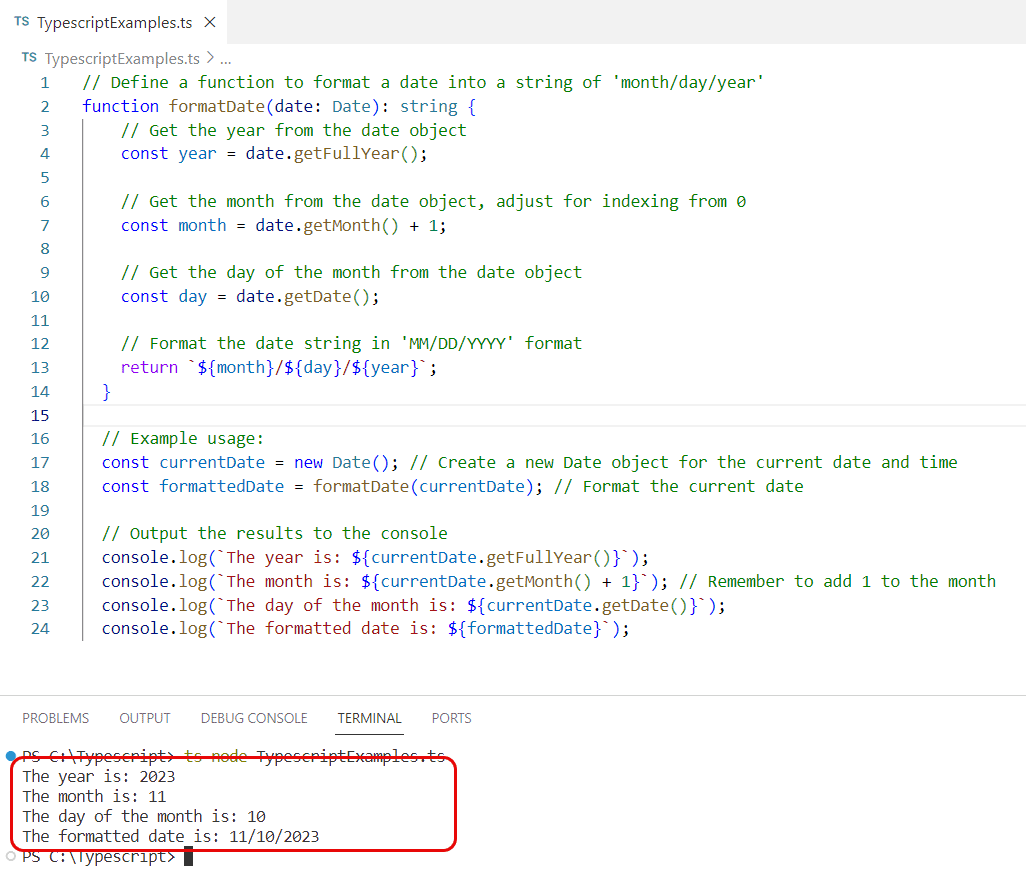
Task: Open the DEBUG CONSOLE tab
Action: [x=254, y=718]
